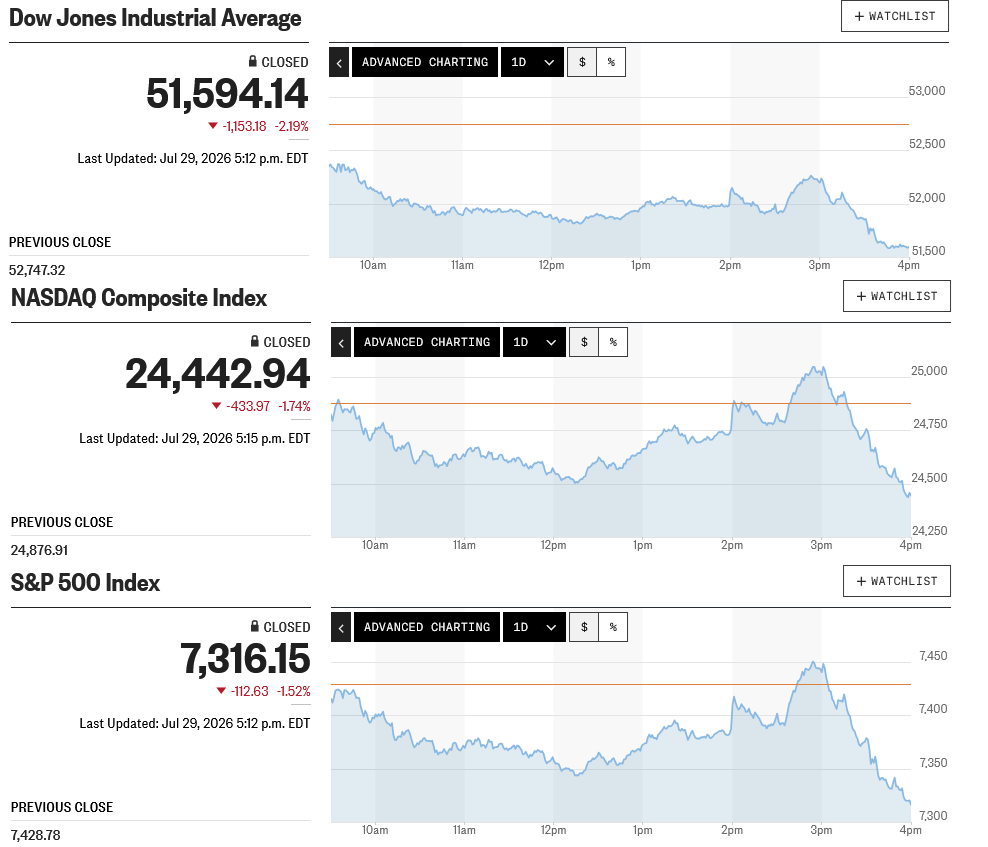The image size is (988, 847).
Task: Switch NASDAQ chart to percent view
Action: 613,342
